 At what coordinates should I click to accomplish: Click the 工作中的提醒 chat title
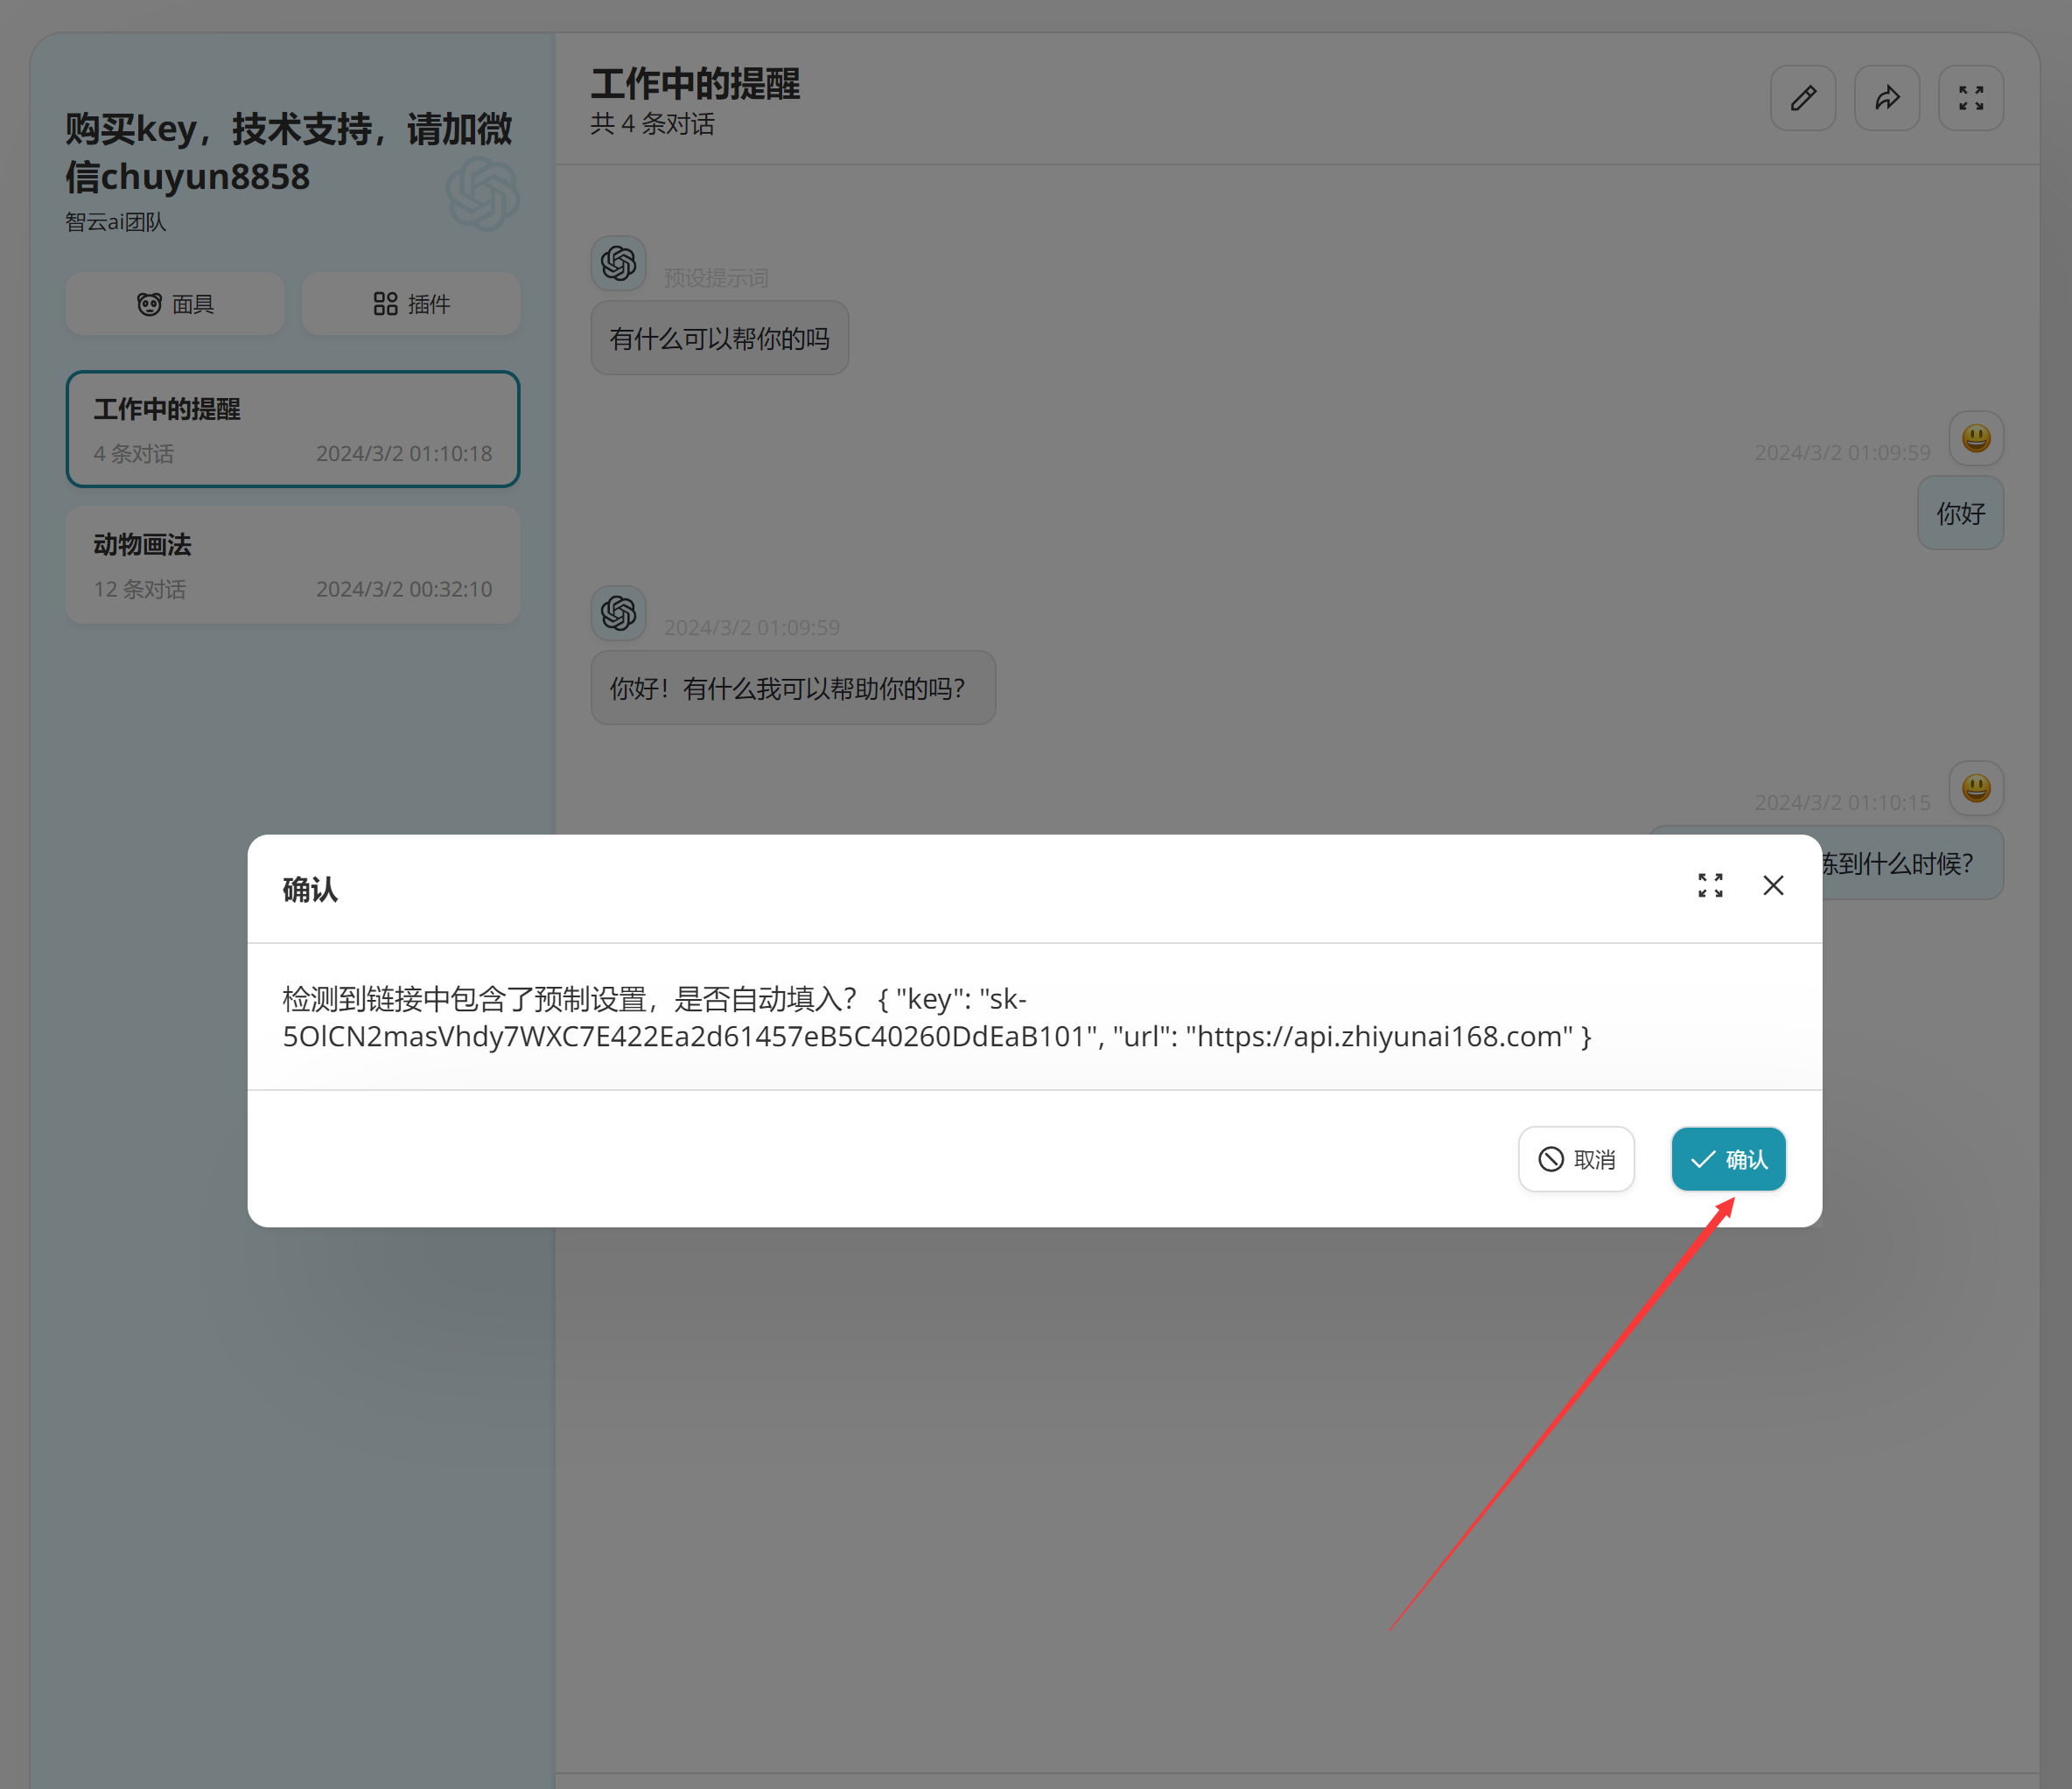(695, 84)
